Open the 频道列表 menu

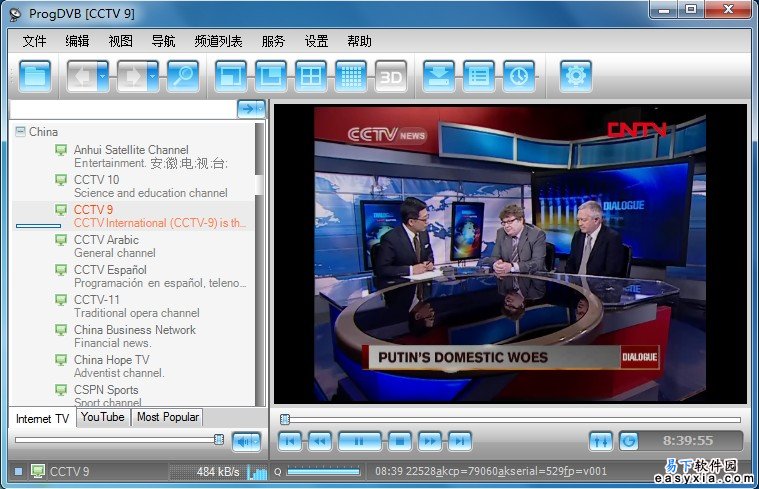pos(218,41)
